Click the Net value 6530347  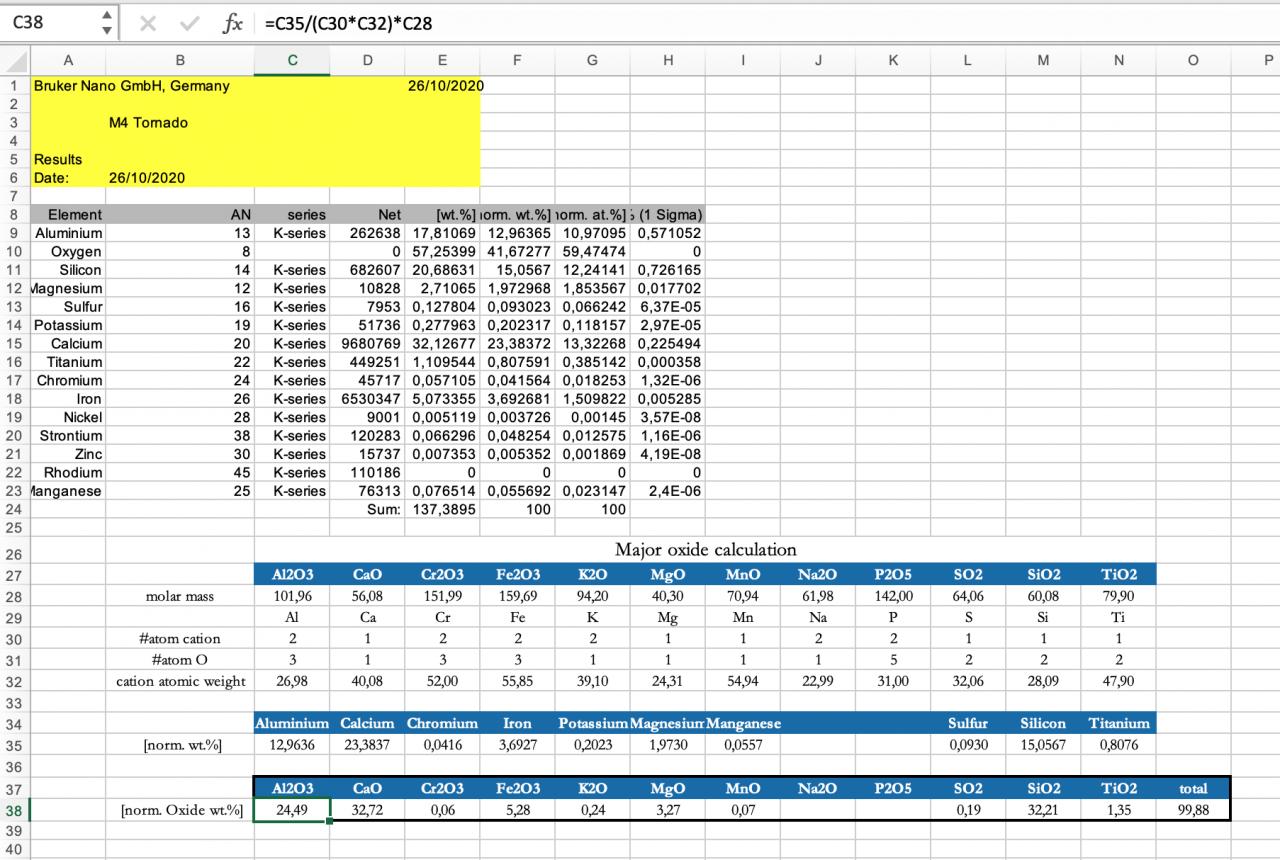pos(367,399)
